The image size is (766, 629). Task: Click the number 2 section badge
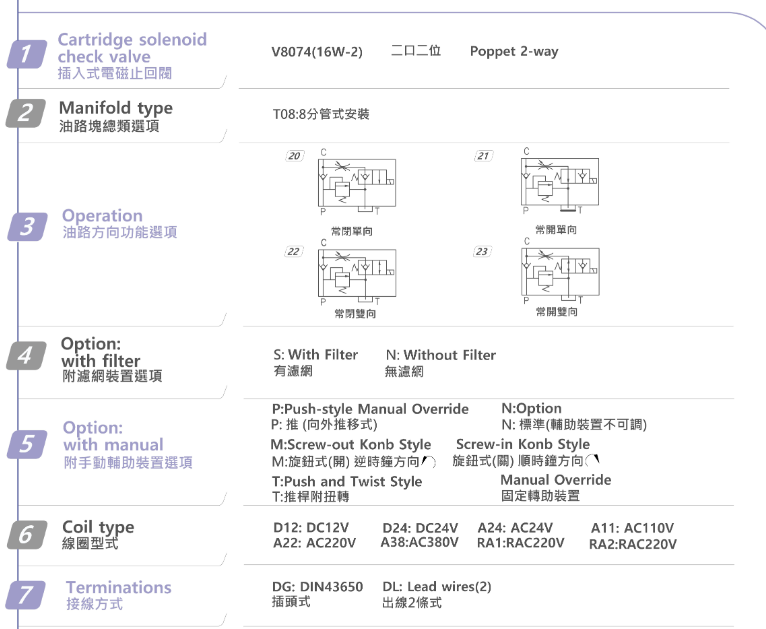[26, 113]
